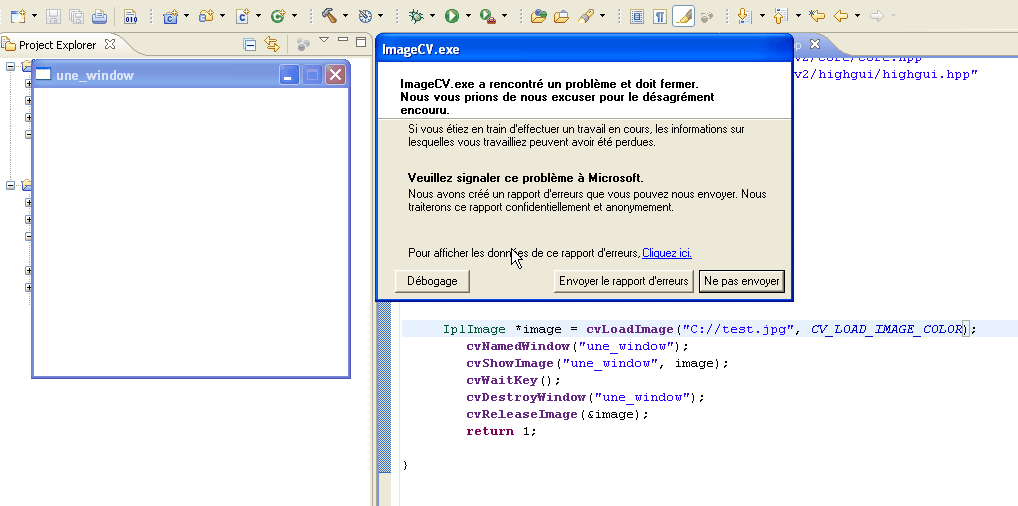Click the Débogage button
Viewport: 1018px width, 506px height.
432,281
